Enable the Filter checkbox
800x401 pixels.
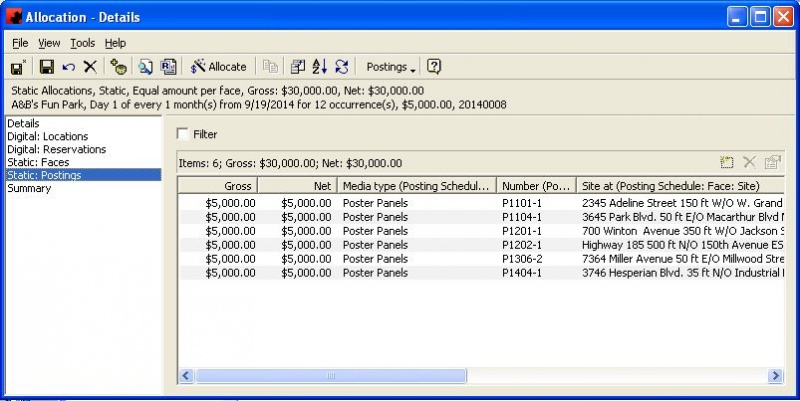pos(182,134)
